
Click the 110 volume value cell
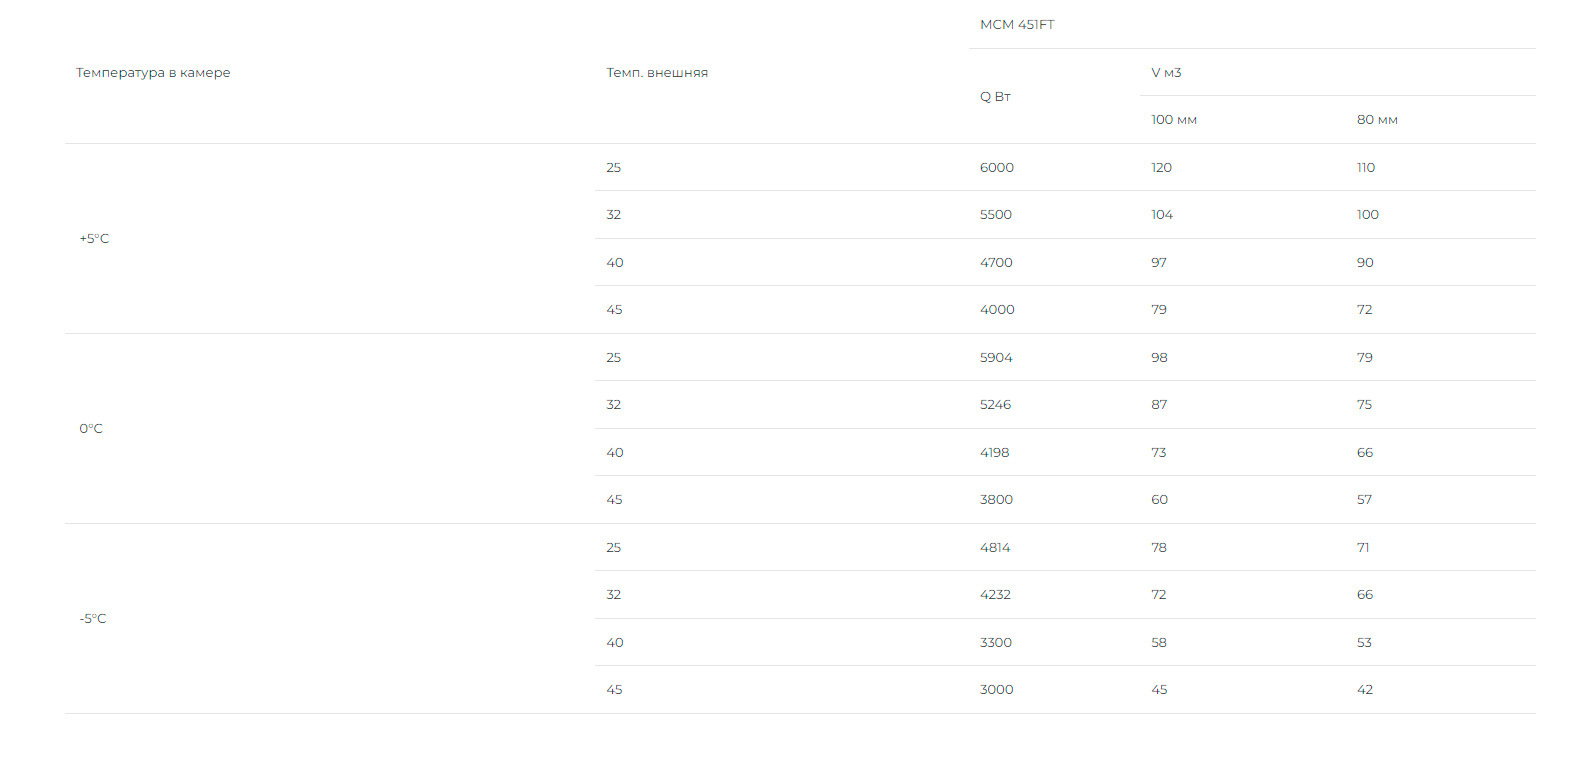tap(1366, 168)
